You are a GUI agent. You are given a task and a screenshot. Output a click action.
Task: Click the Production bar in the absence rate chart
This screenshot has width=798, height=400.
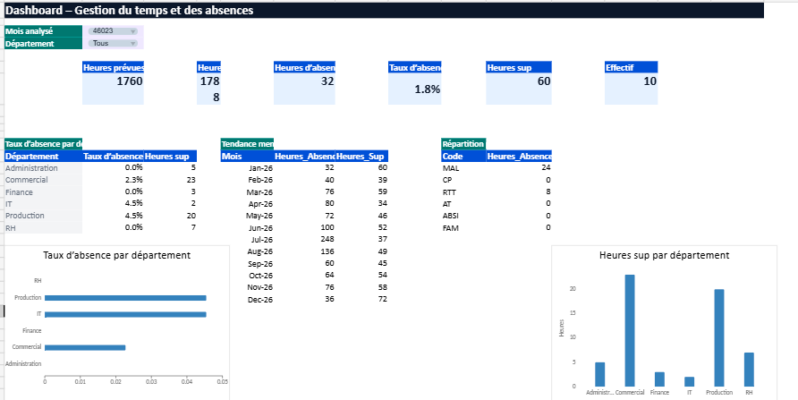click(125, 298)
